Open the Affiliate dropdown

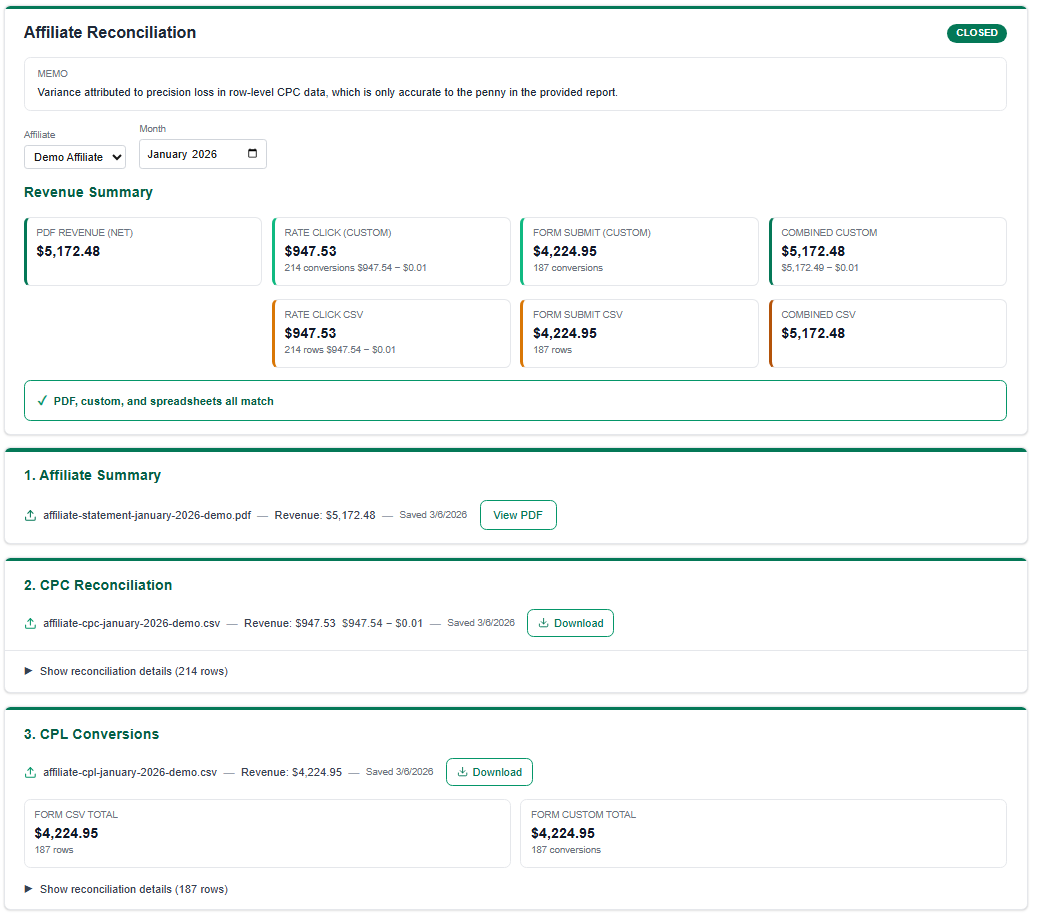[x=75, y=157]
